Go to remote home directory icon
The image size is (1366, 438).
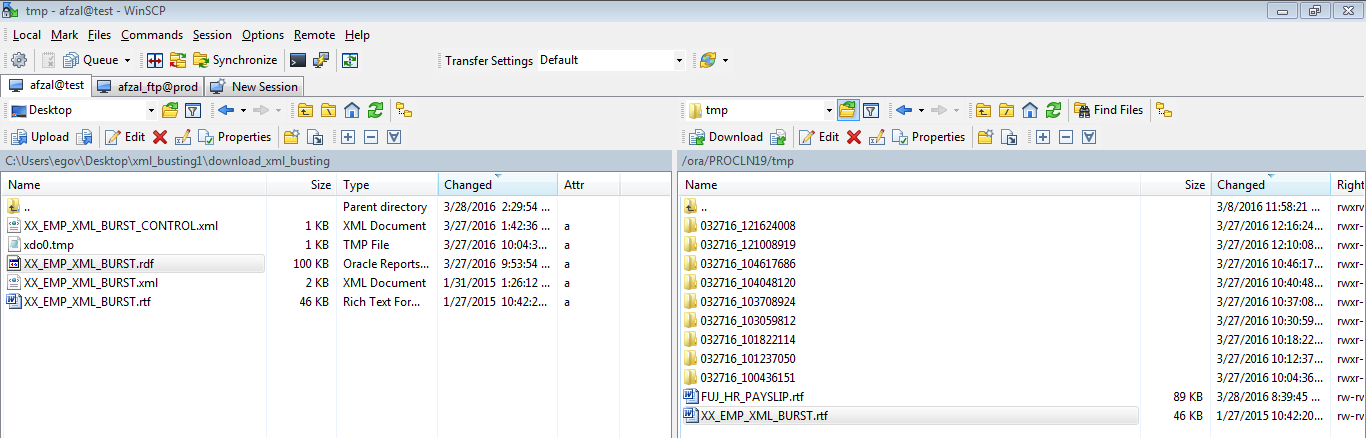[1030, 110]
